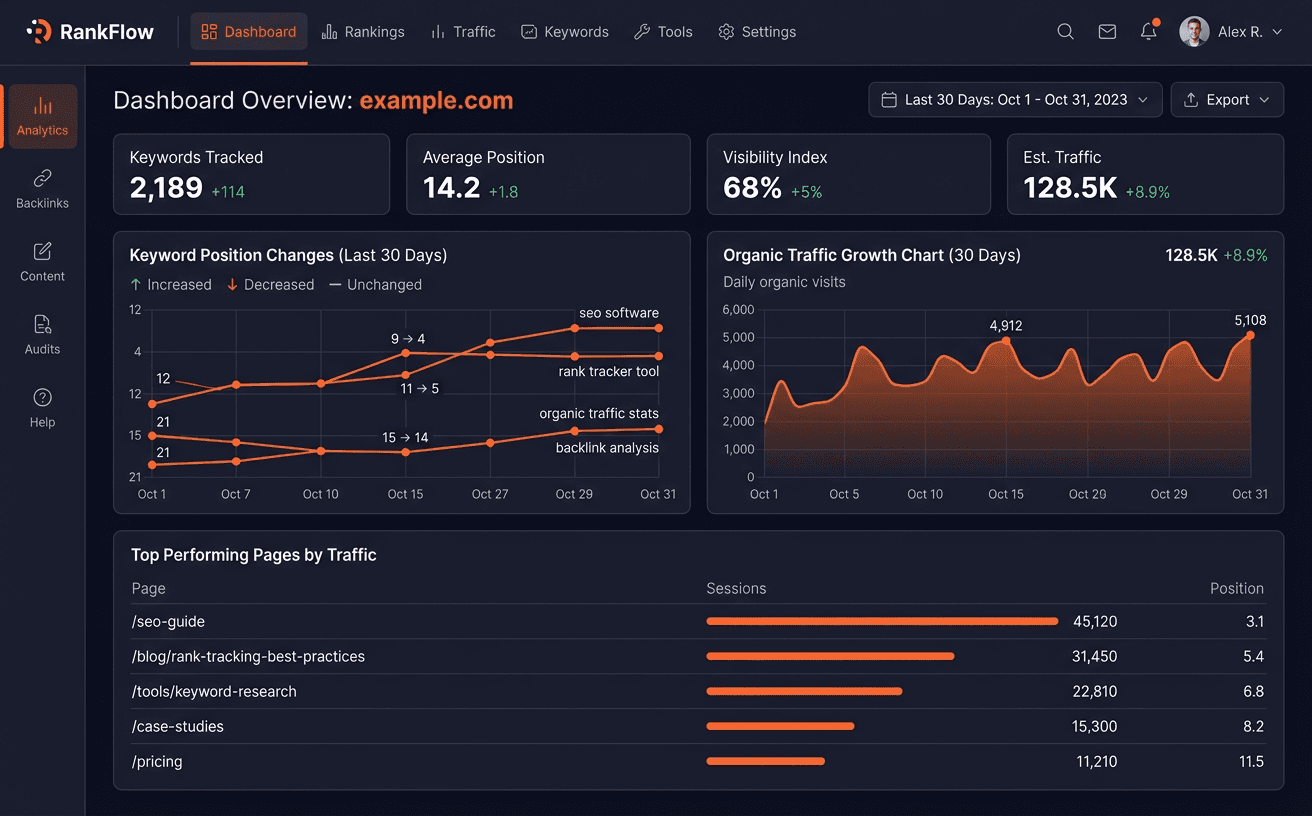Click the +5% visibility change value

click(x=806, y=192)
